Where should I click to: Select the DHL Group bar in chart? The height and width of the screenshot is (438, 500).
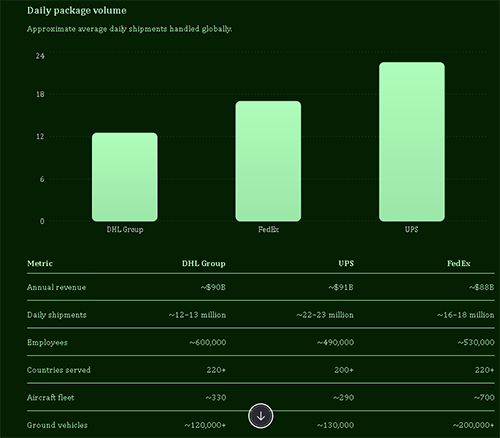pos(125,177)
